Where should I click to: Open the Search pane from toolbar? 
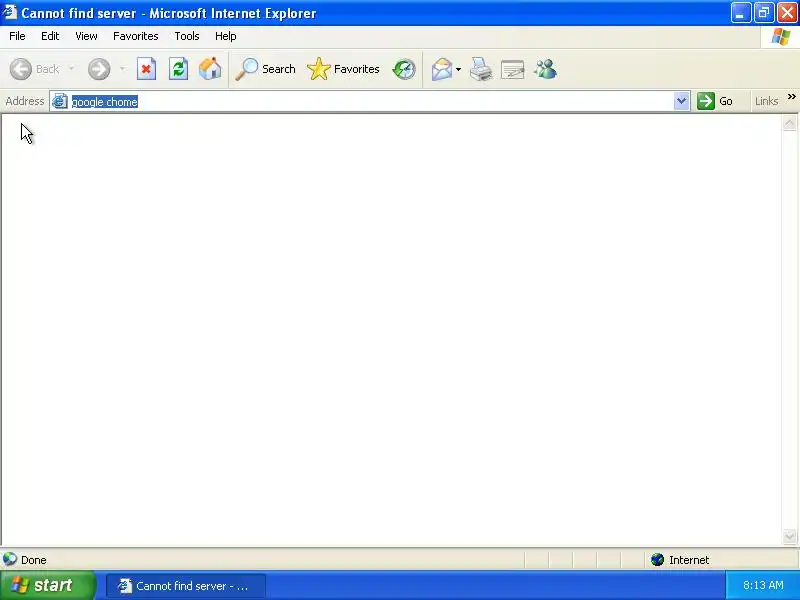pos(265,69)
